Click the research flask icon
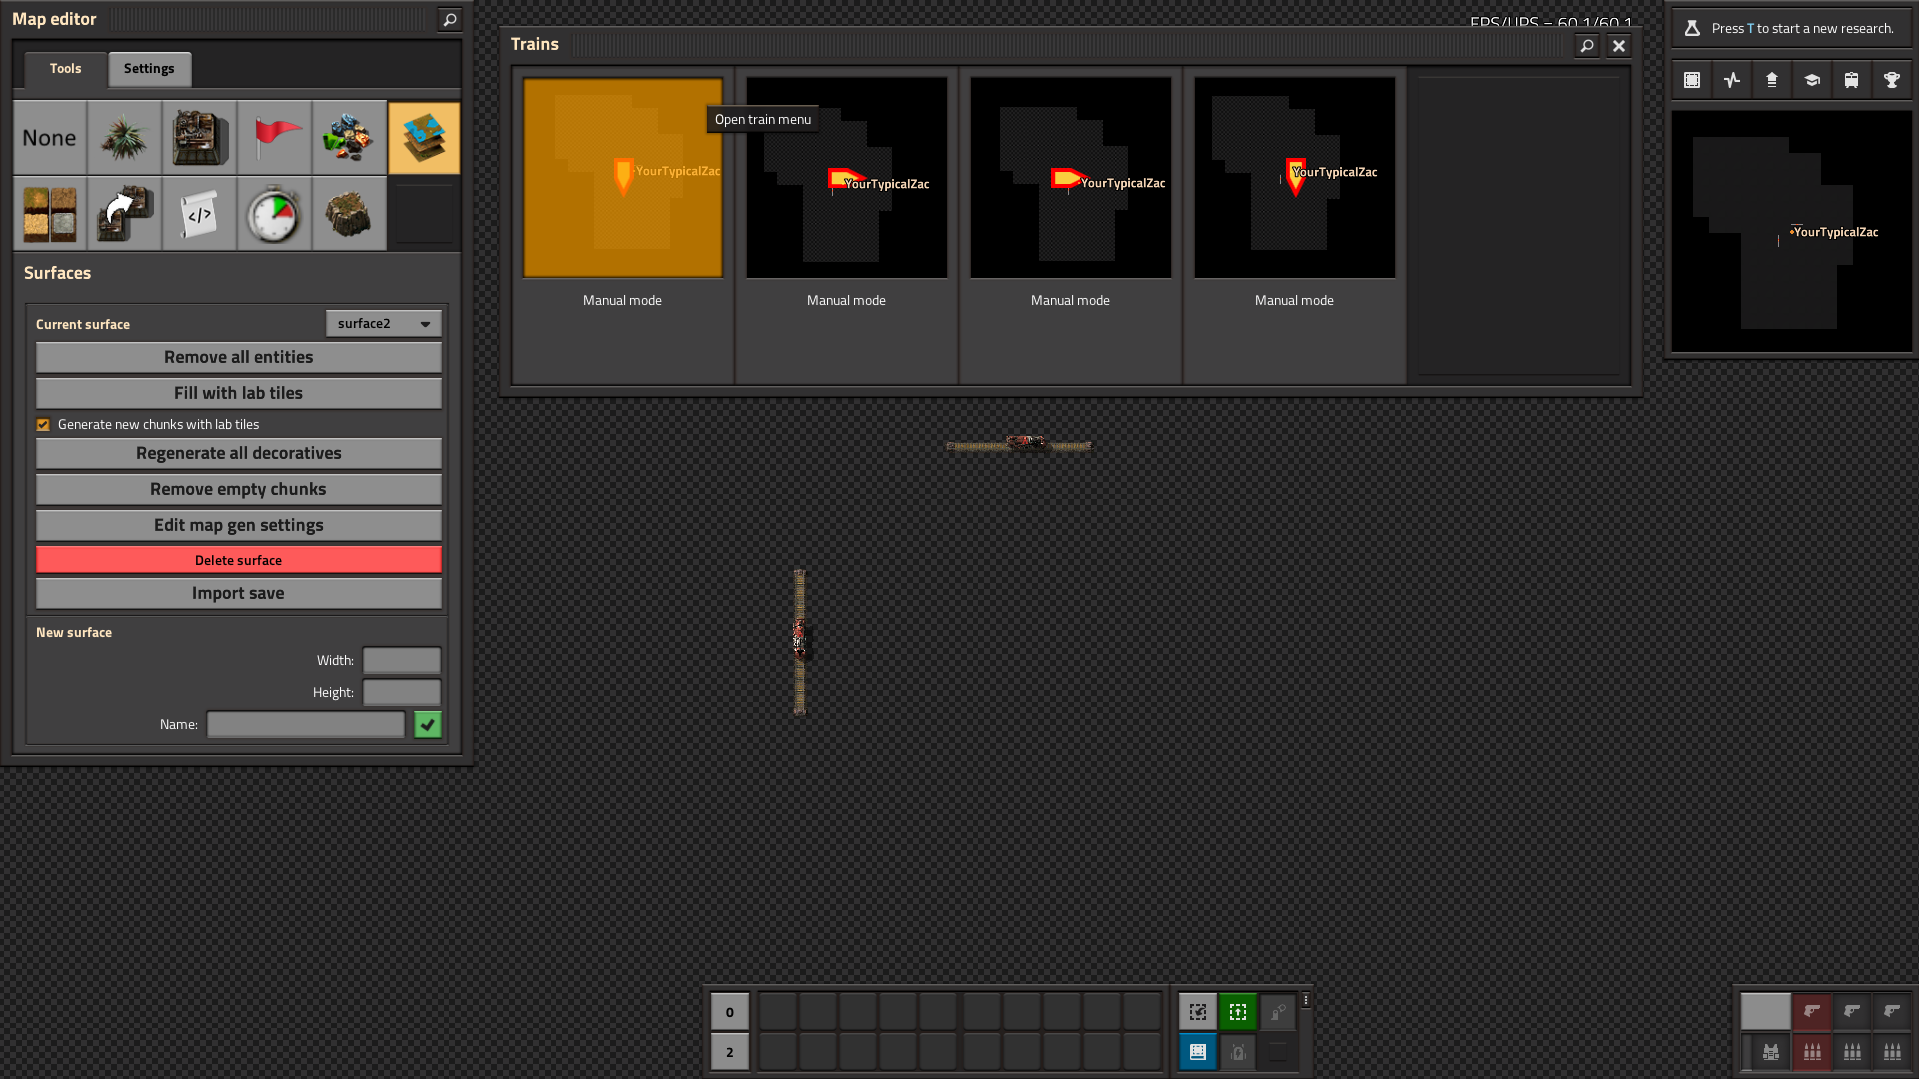Screen dimensions: 1919x1079 click(1692, 28)
